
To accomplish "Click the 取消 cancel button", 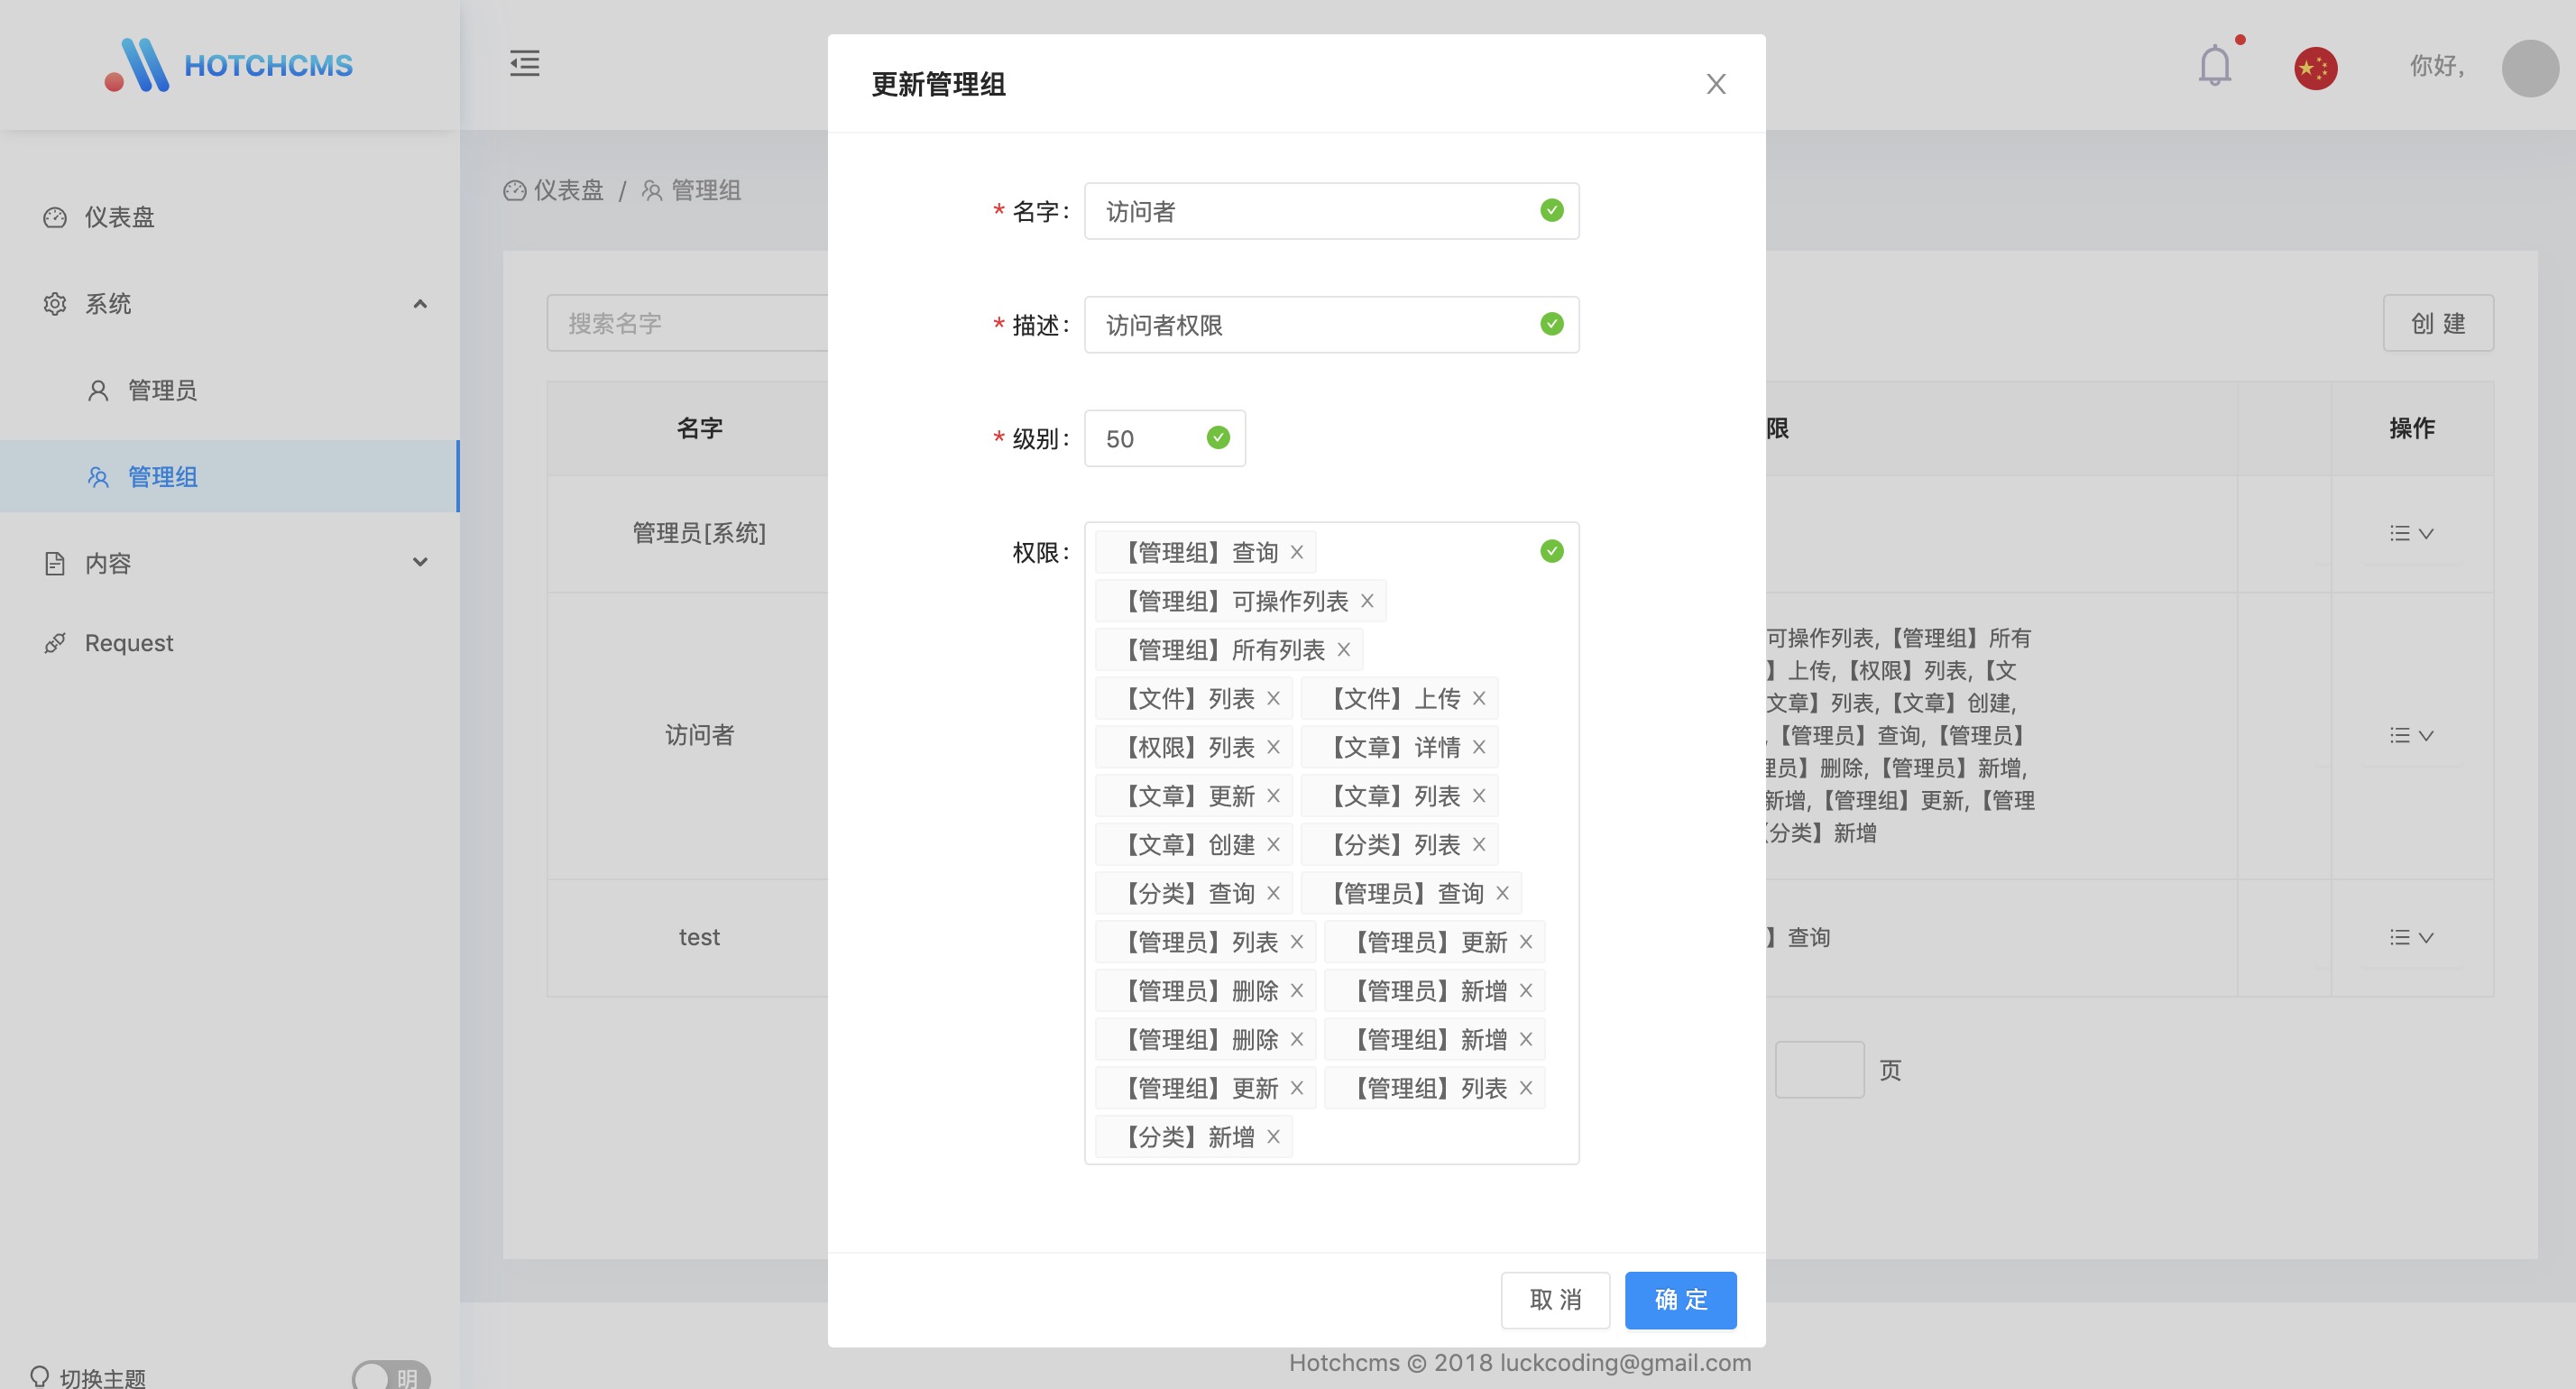I will click(x=1555, y=1299).
